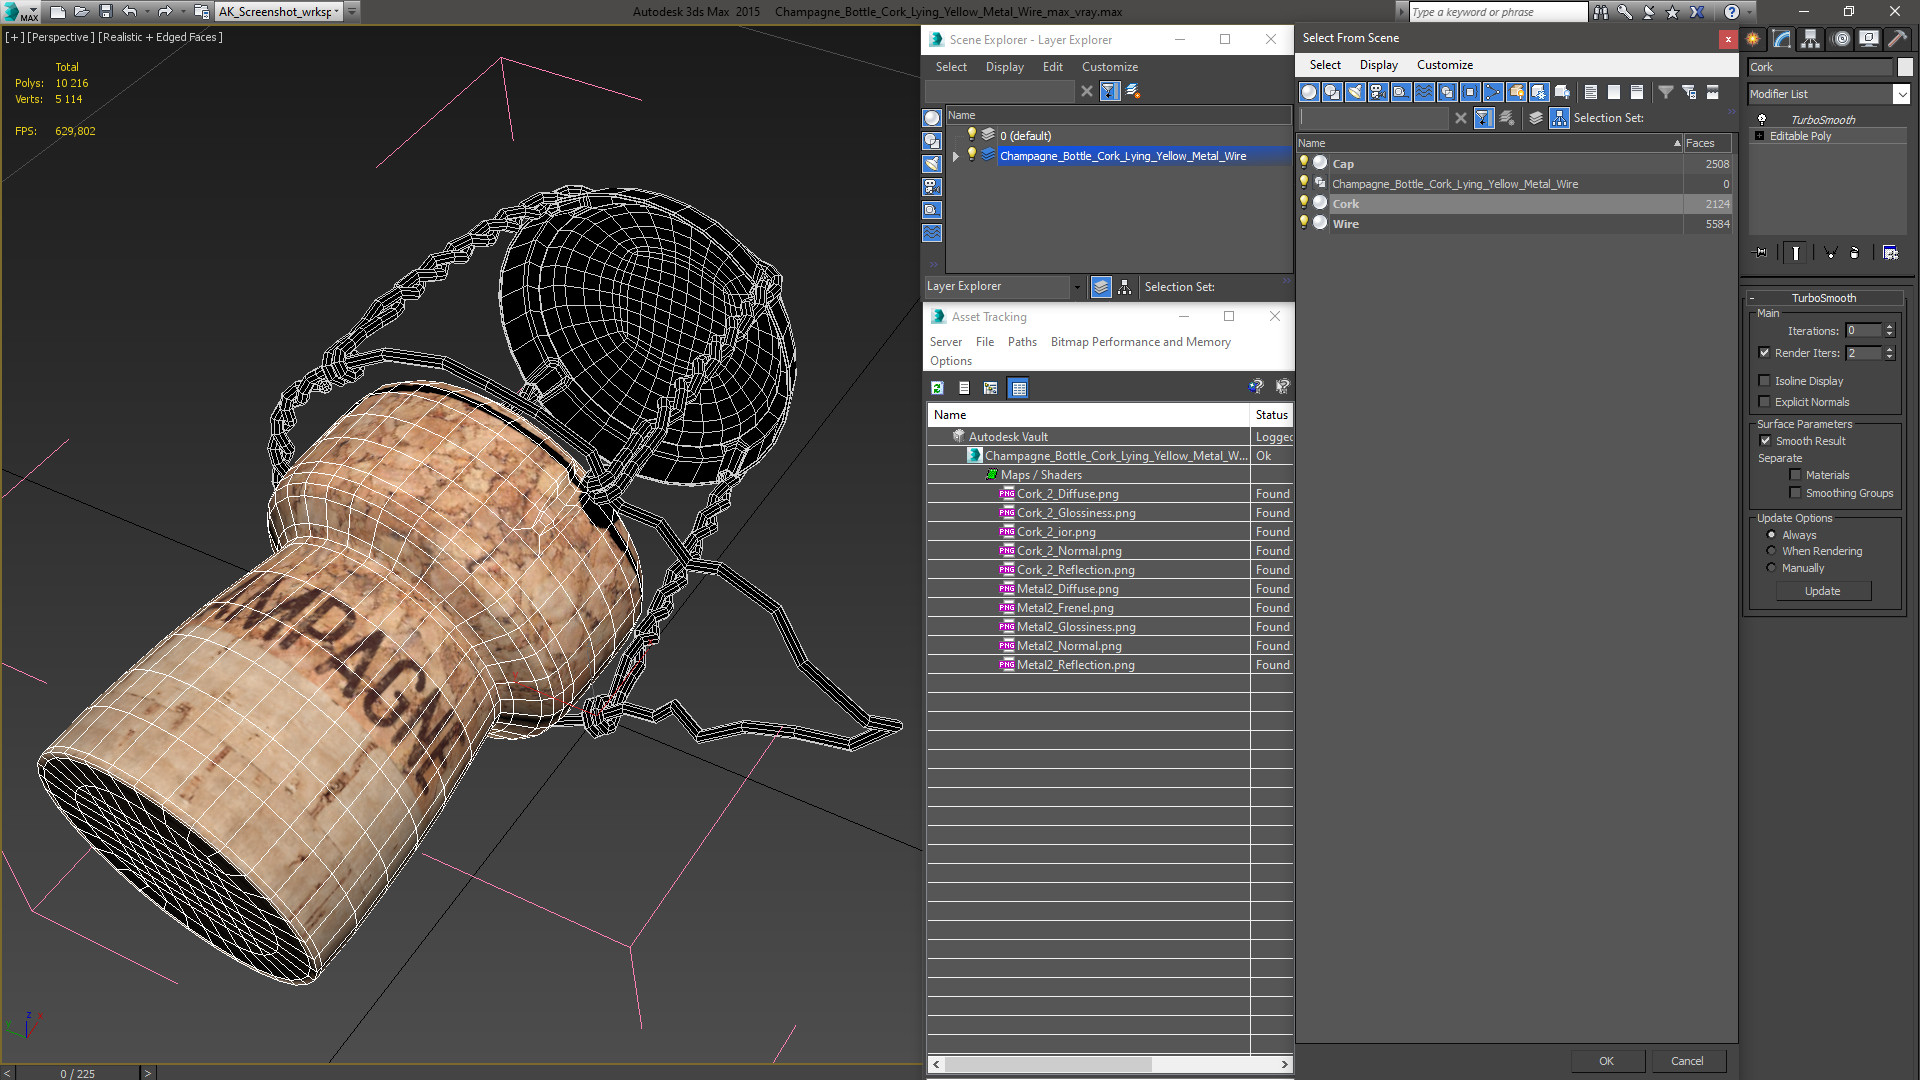Open Customize menu in Select From Scene

click(1444, 65)
